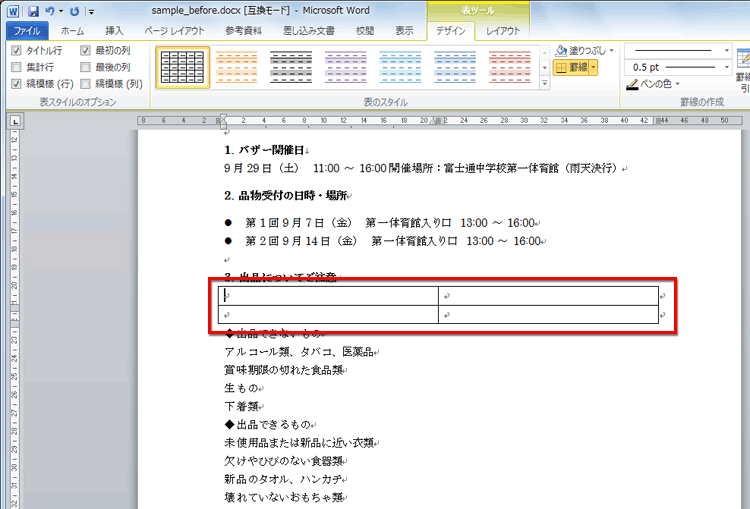750x509 pixels.
Task: Switch to the 差し込み文書 tab
Action: (x=309, y=31)
